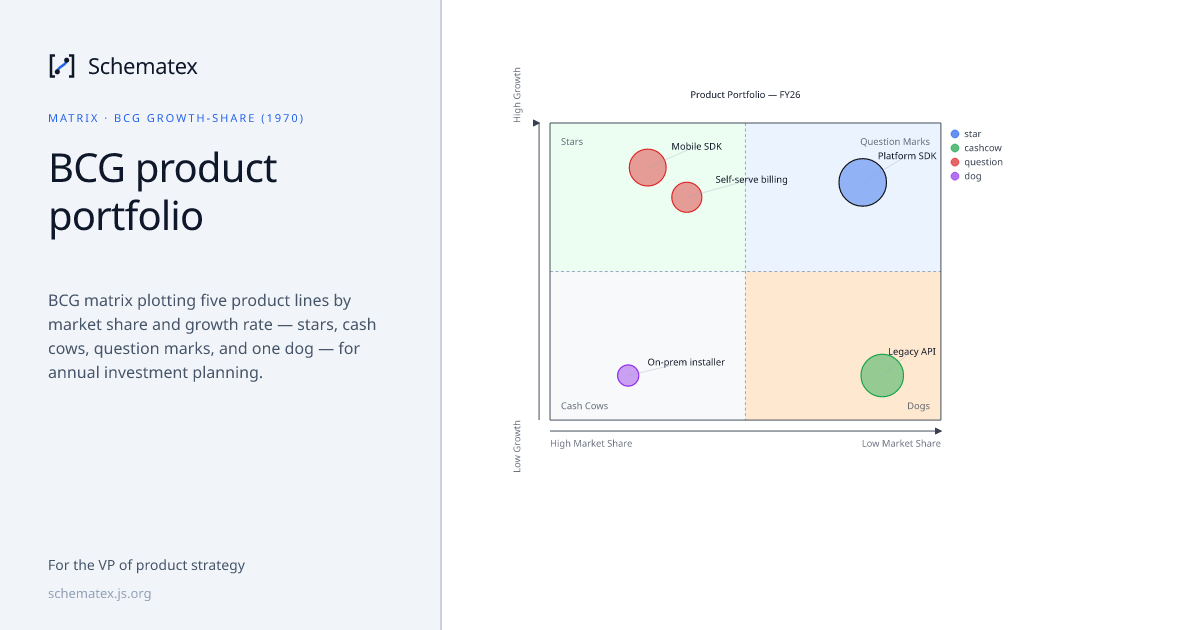Select the On-prem installer bubble
1200x630 pixels.
tap(628, 375)
